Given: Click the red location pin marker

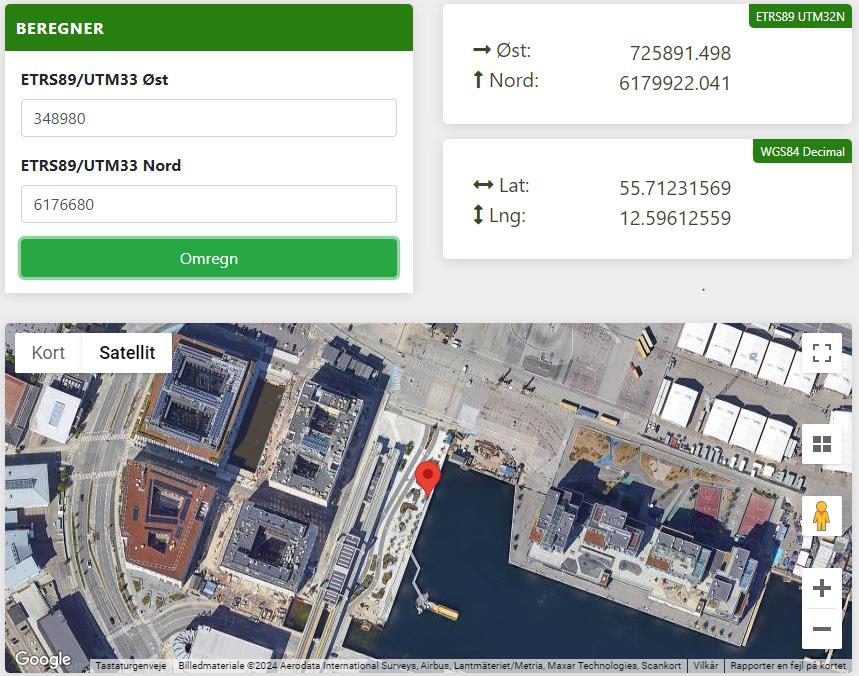Looking at the screenshot, I should [428, 479].
